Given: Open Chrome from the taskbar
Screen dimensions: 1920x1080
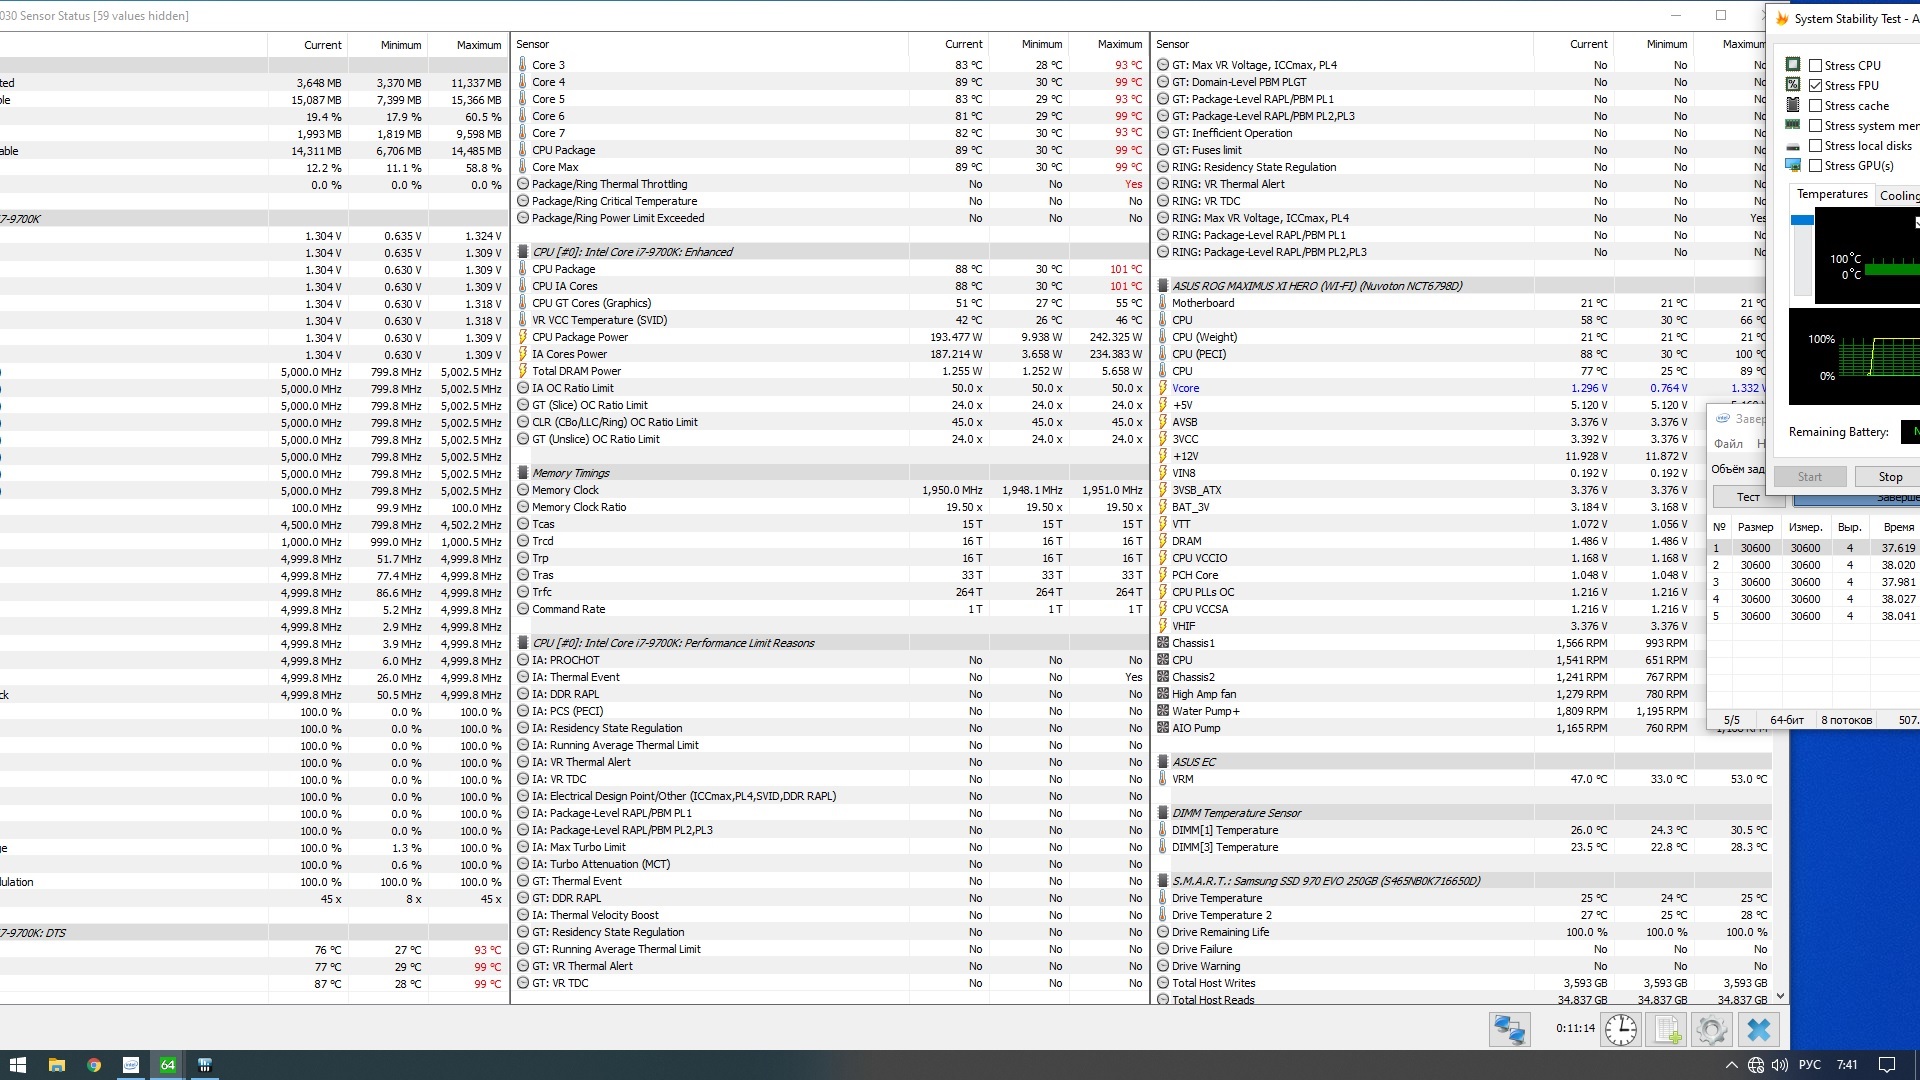Looking at the screenshot, I should [94, 1065].
